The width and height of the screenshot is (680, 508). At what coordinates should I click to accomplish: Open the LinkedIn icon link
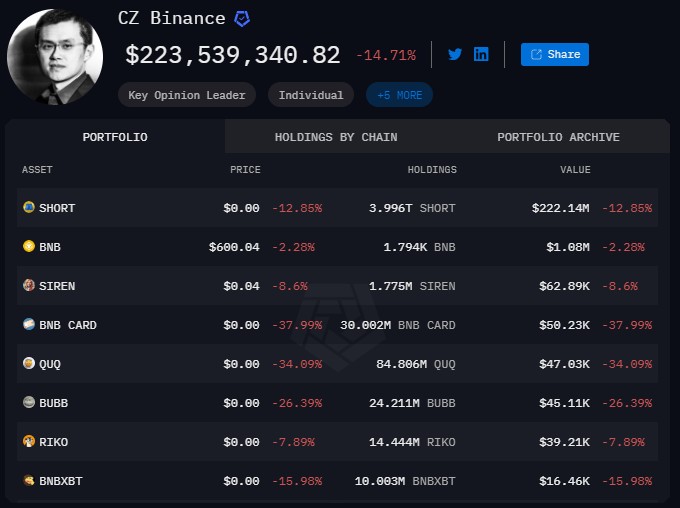click(x=481, y=54)
